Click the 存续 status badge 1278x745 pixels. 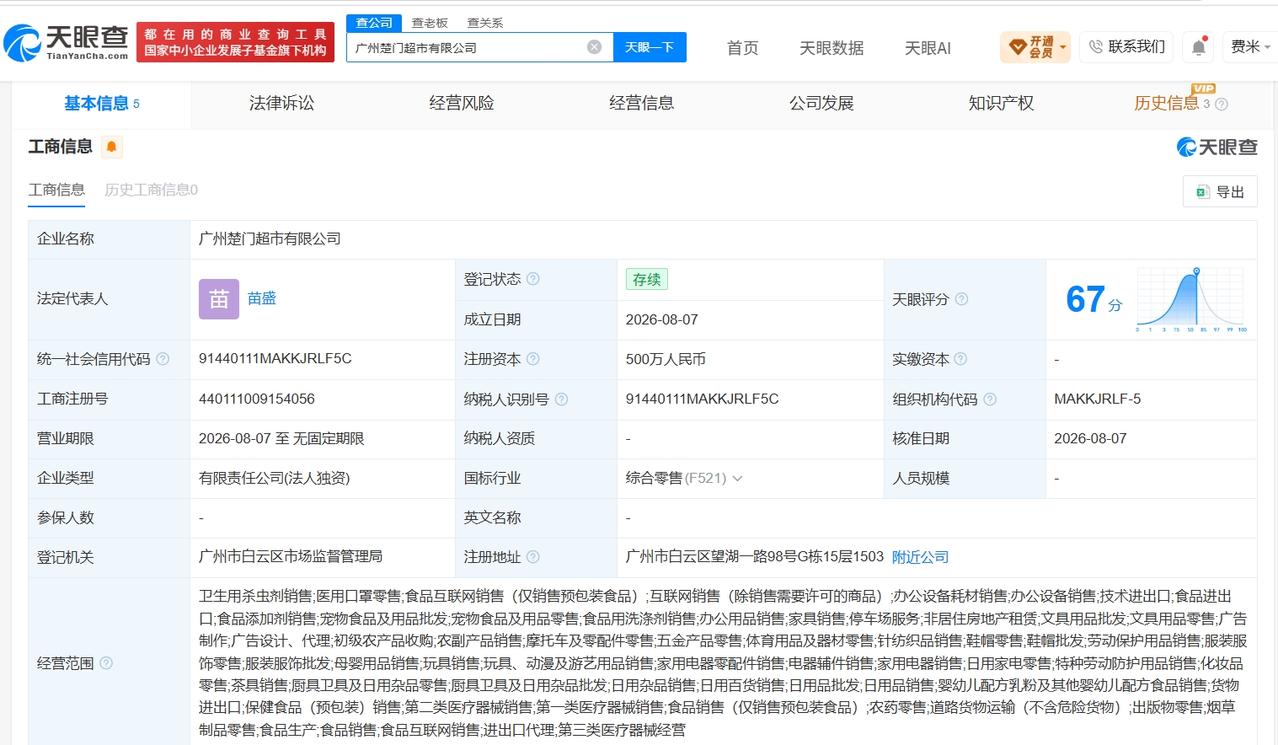click(646, 279)
